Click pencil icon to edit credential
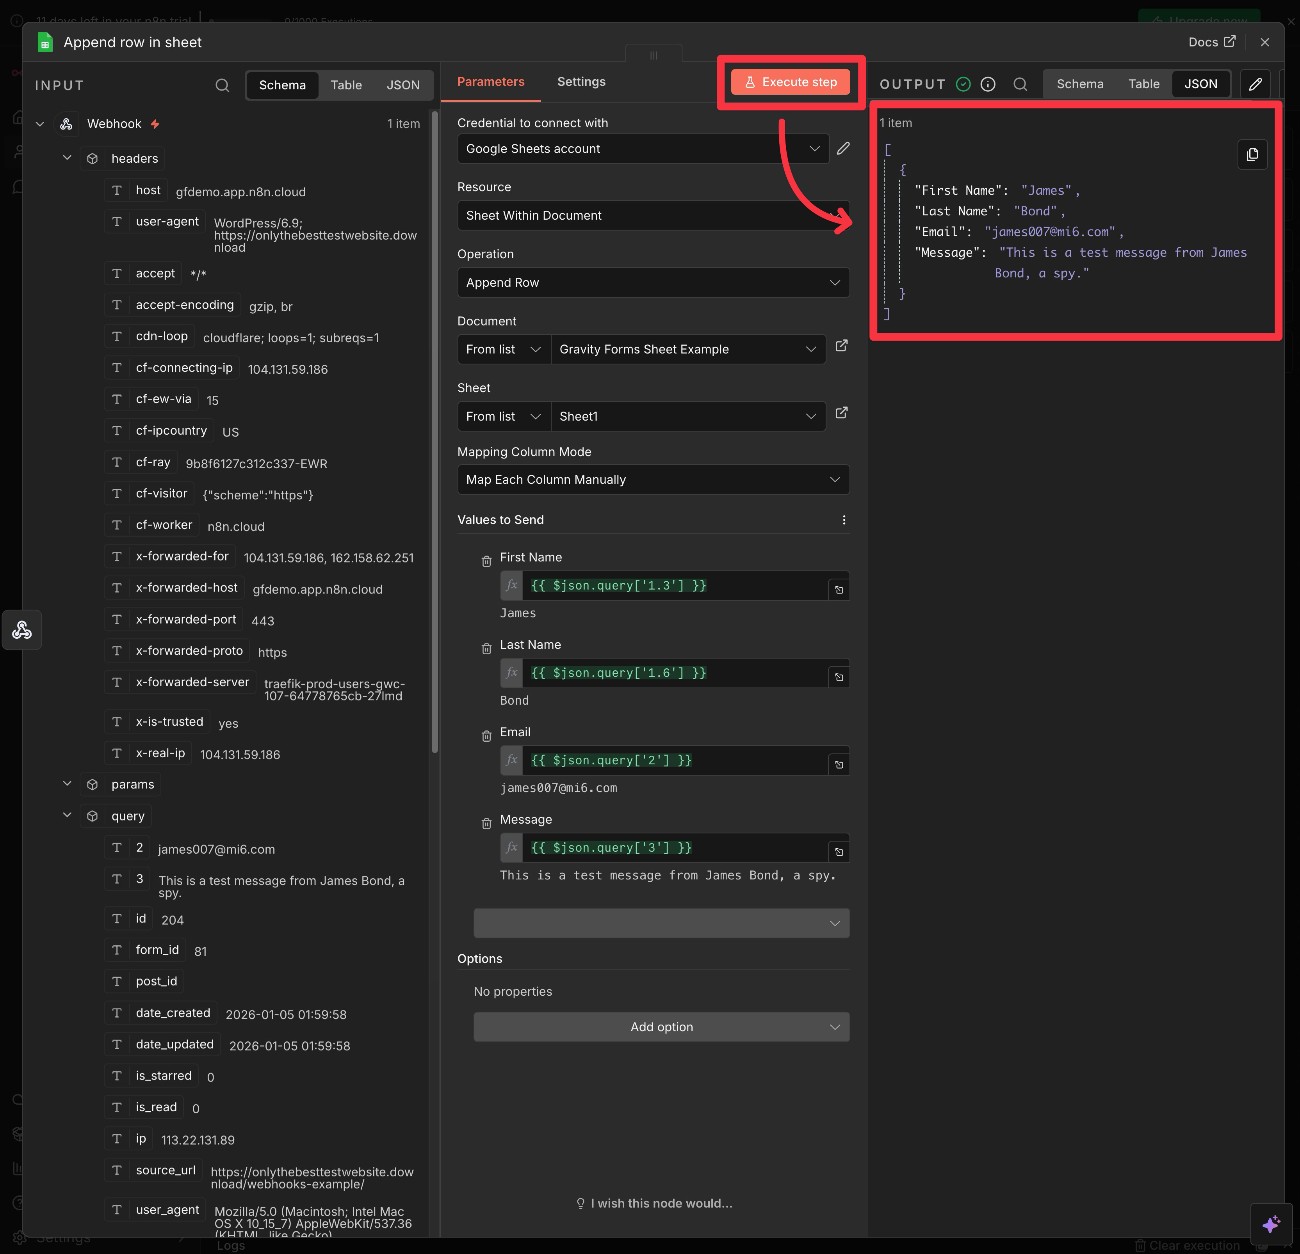This screenshot has height=1254, width=1300. [843, 148]
